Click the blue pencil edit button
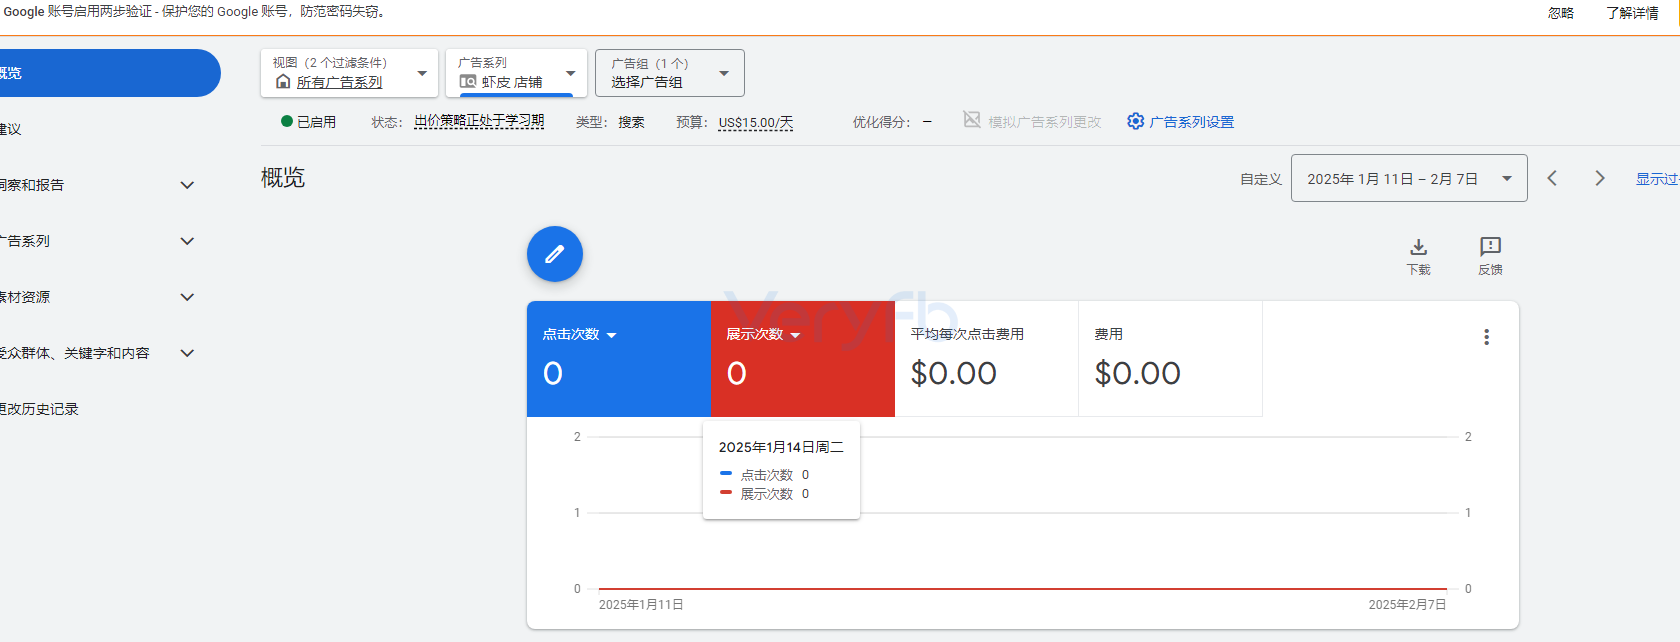This screenshot has height=642, width=1680. tap(554, 254)
